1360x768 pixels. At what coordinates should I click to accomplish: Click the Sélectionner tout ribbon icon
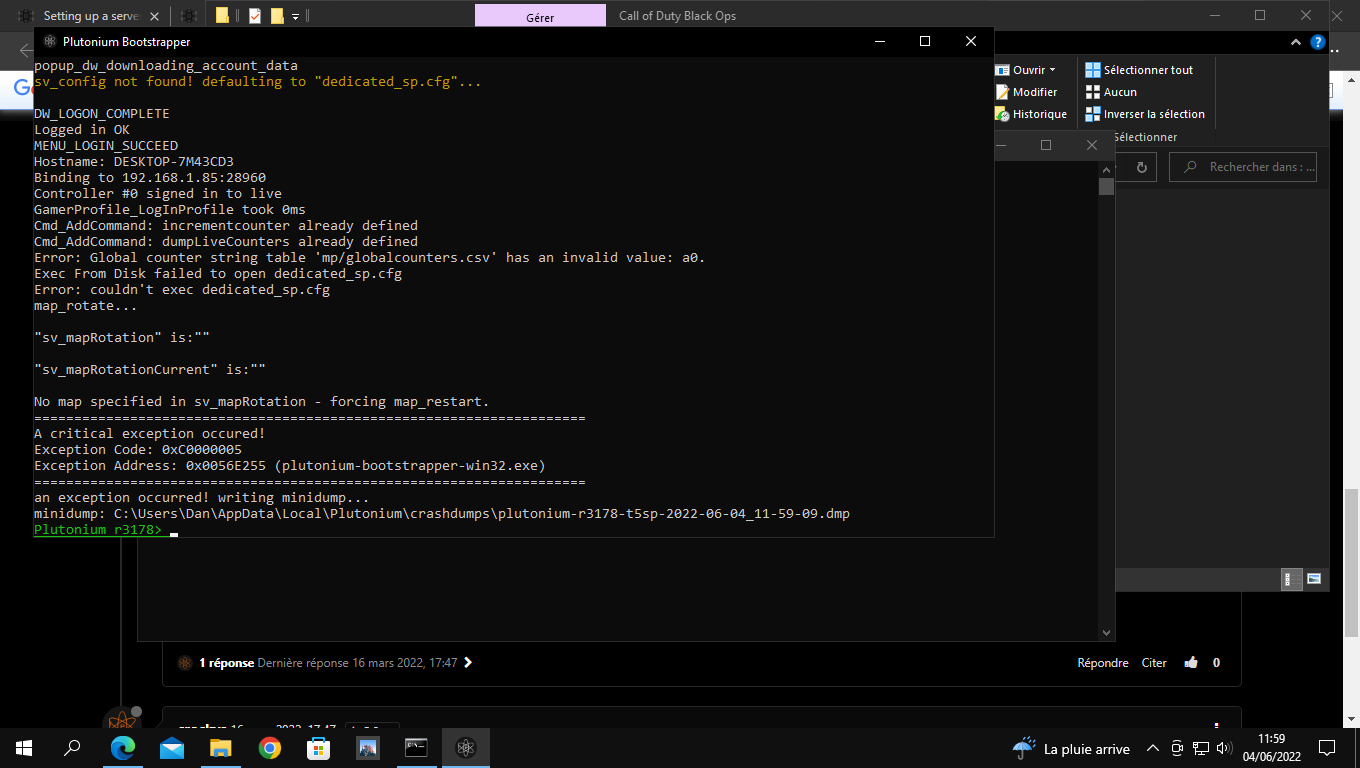tap(1093, 70)
